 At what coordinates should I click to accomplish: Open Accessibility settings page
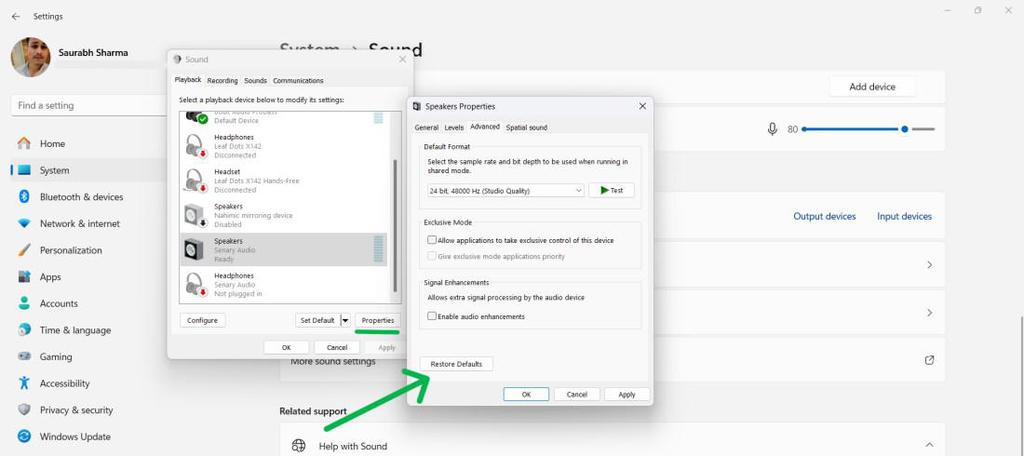tap(65, 383)
